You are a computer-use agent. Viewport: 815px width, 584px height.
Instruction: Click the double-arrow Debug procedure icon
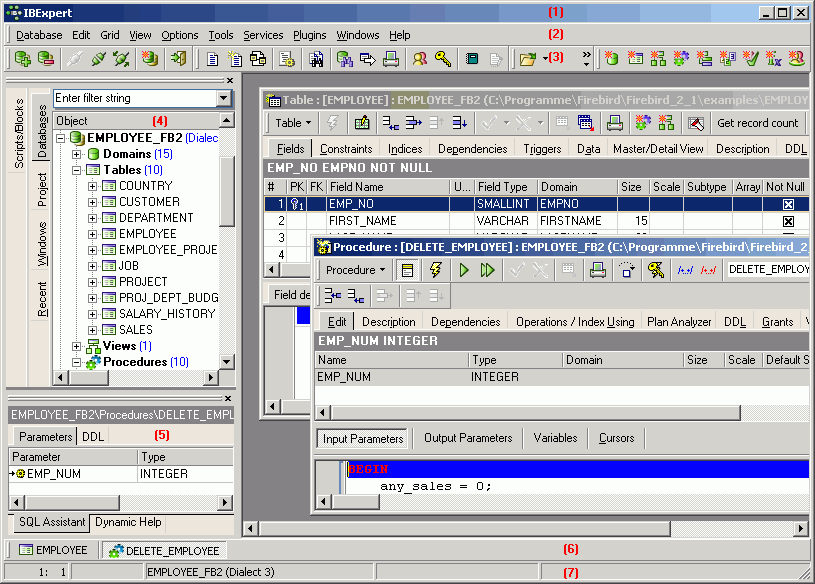[488, 270]
